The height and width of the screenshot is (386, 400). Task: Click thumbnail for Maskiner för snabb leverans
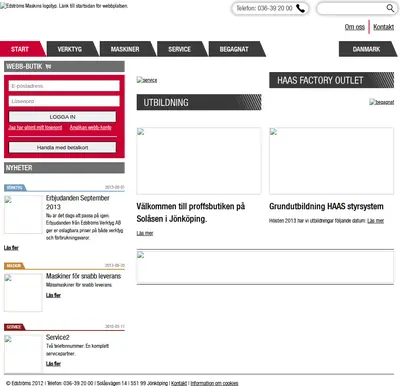pos(23,292)
